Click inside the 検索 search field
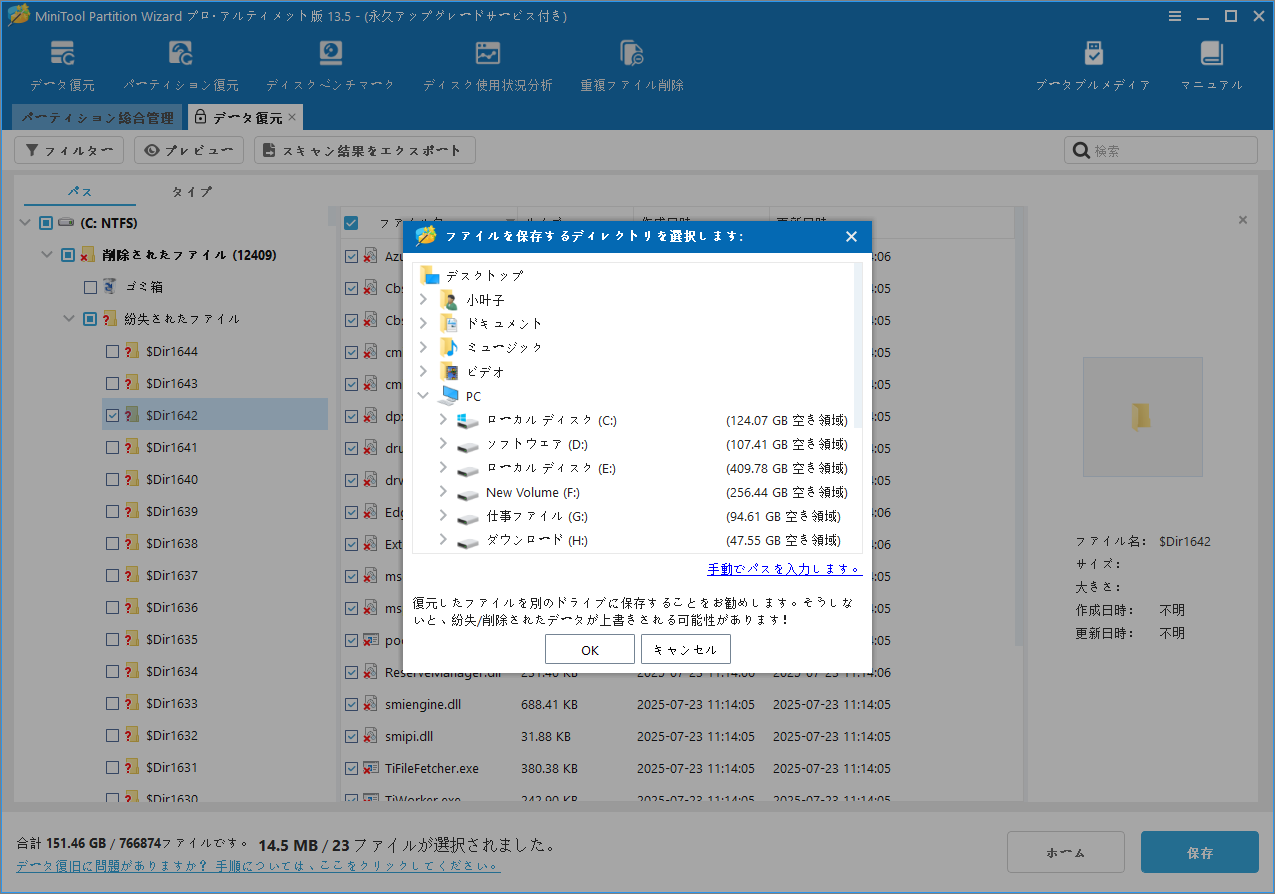 tap(1160, 149)
